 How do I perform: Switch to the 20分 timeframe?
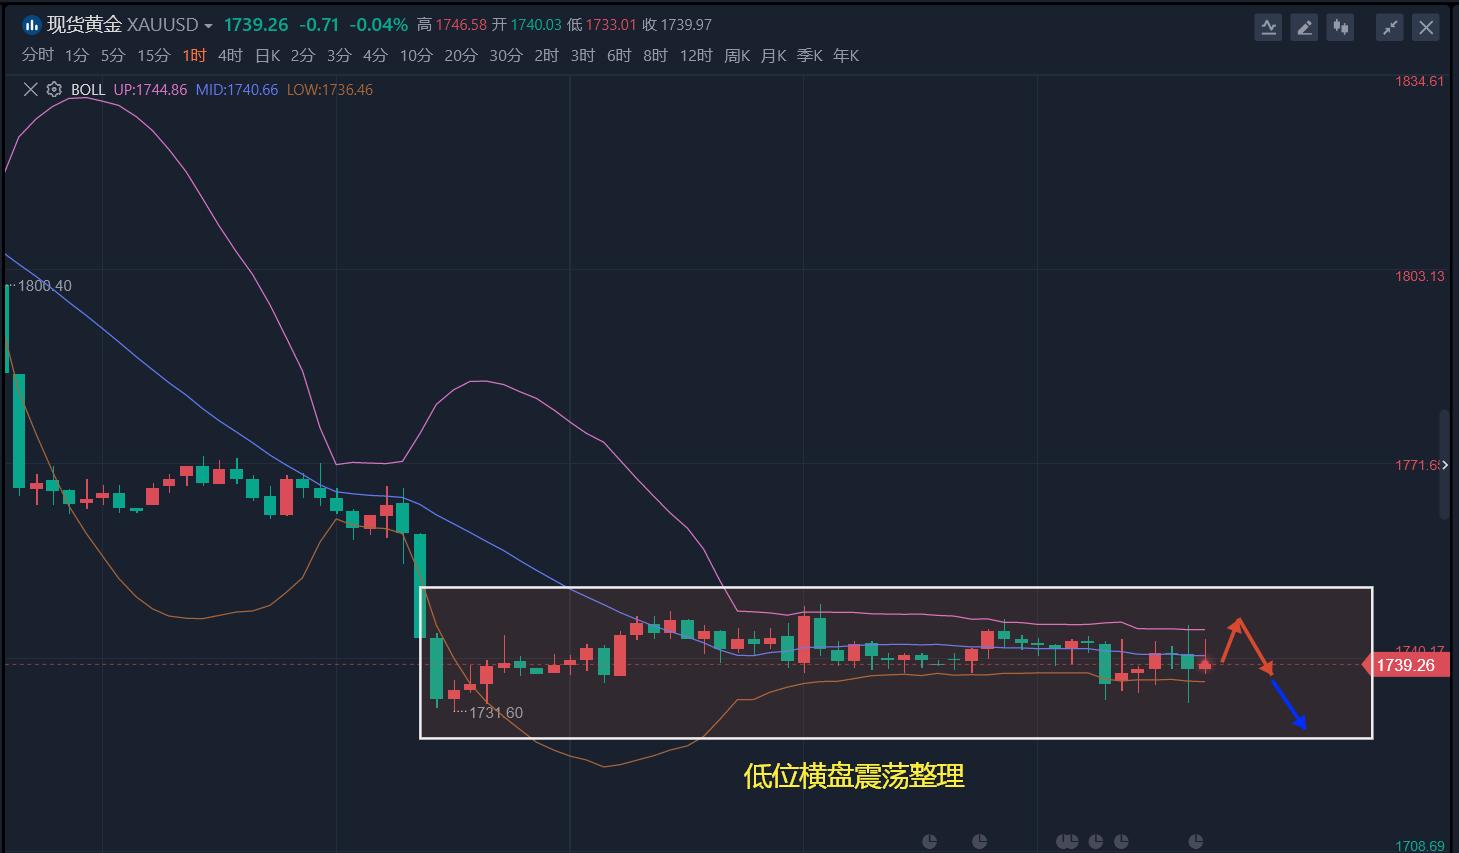point(461,55)
